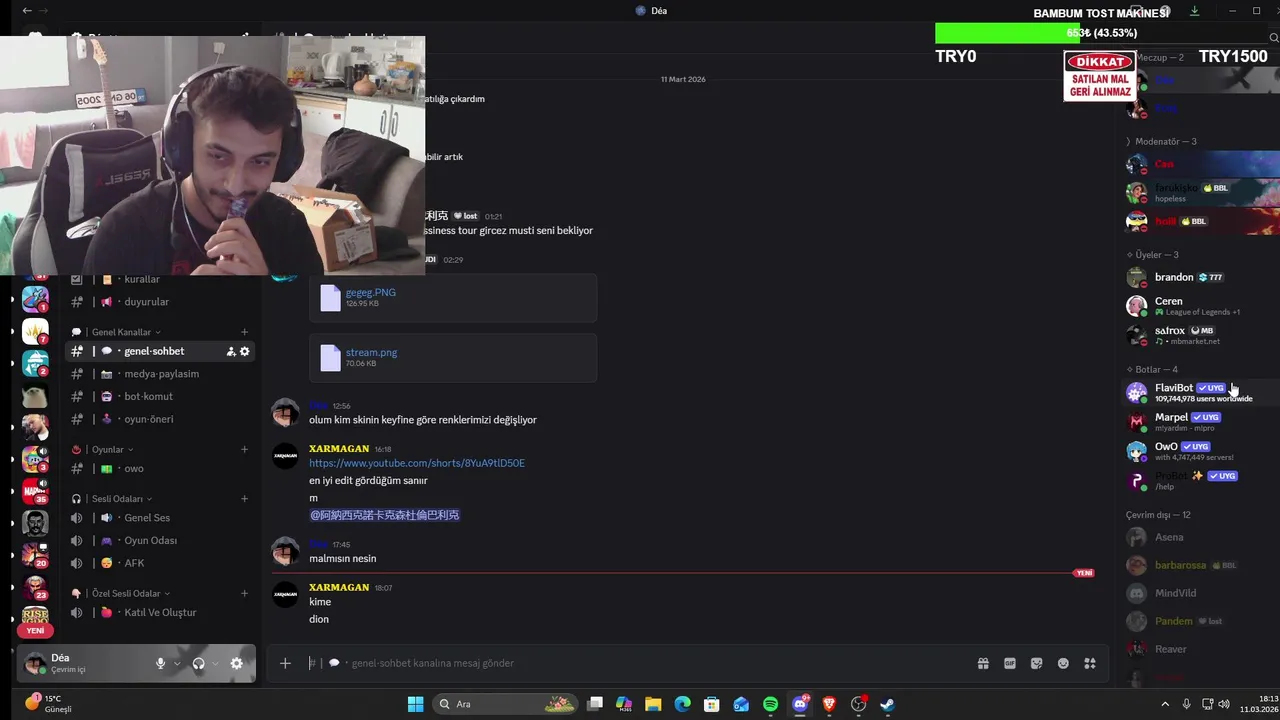The width and height of the screenshot is (1280, 720).
Task: Open Microsoft Edge from taskbar
Action: tap(682, 704)
